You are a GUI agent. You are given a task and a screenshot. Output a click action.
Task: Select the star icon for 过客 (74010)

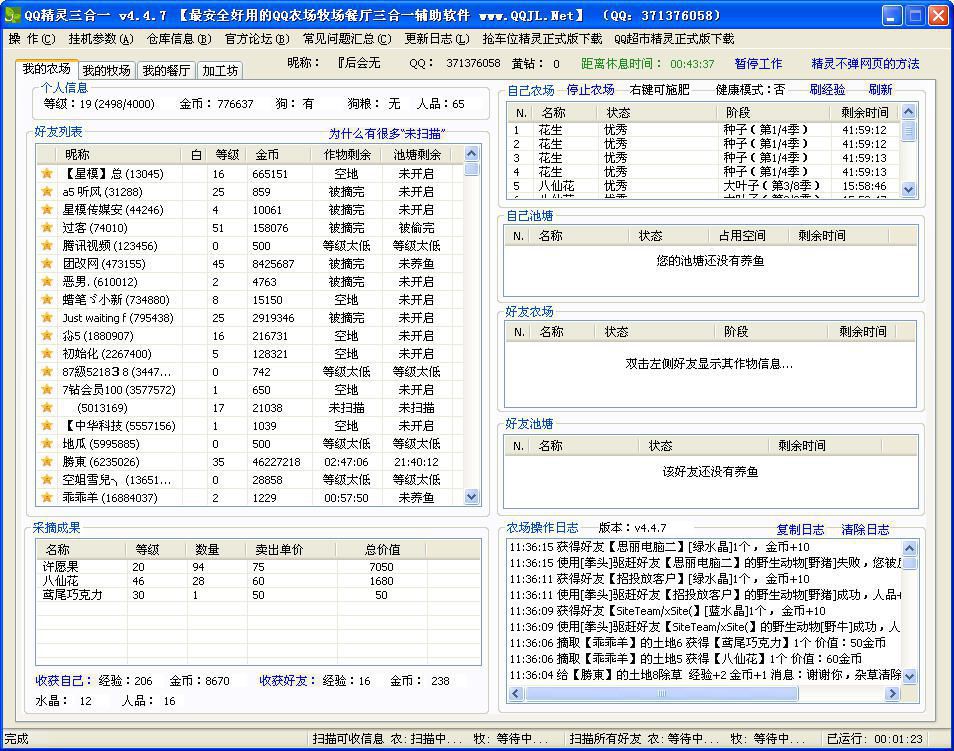44,227
